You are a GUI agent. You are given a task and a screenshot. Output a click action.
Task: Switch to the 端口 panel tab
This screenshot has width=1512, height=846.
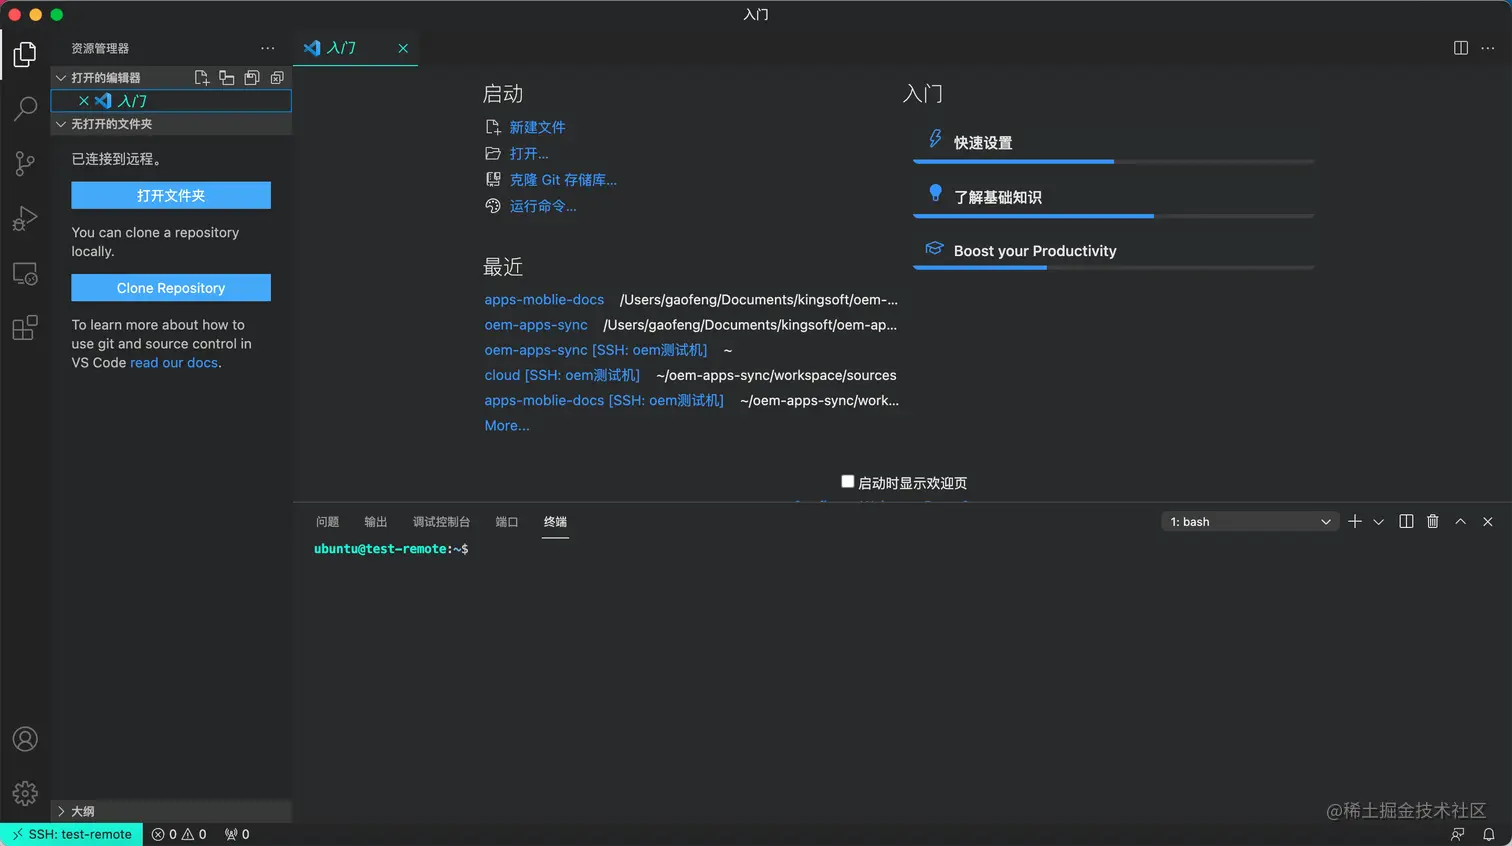click(507, 522)
